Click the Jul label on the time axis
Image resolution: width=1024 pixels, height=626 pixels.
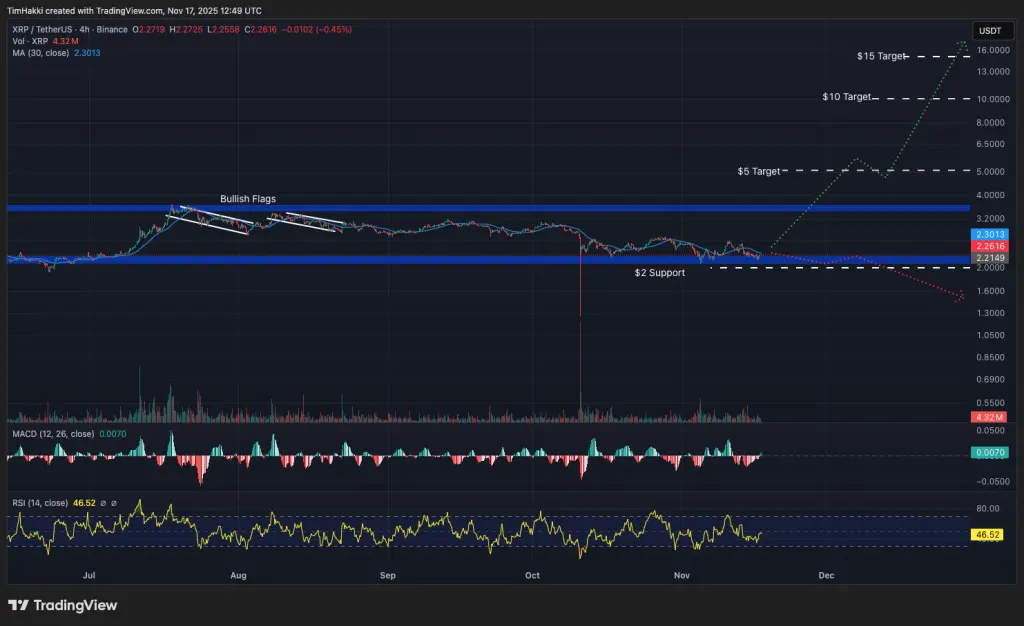(89, 575)
